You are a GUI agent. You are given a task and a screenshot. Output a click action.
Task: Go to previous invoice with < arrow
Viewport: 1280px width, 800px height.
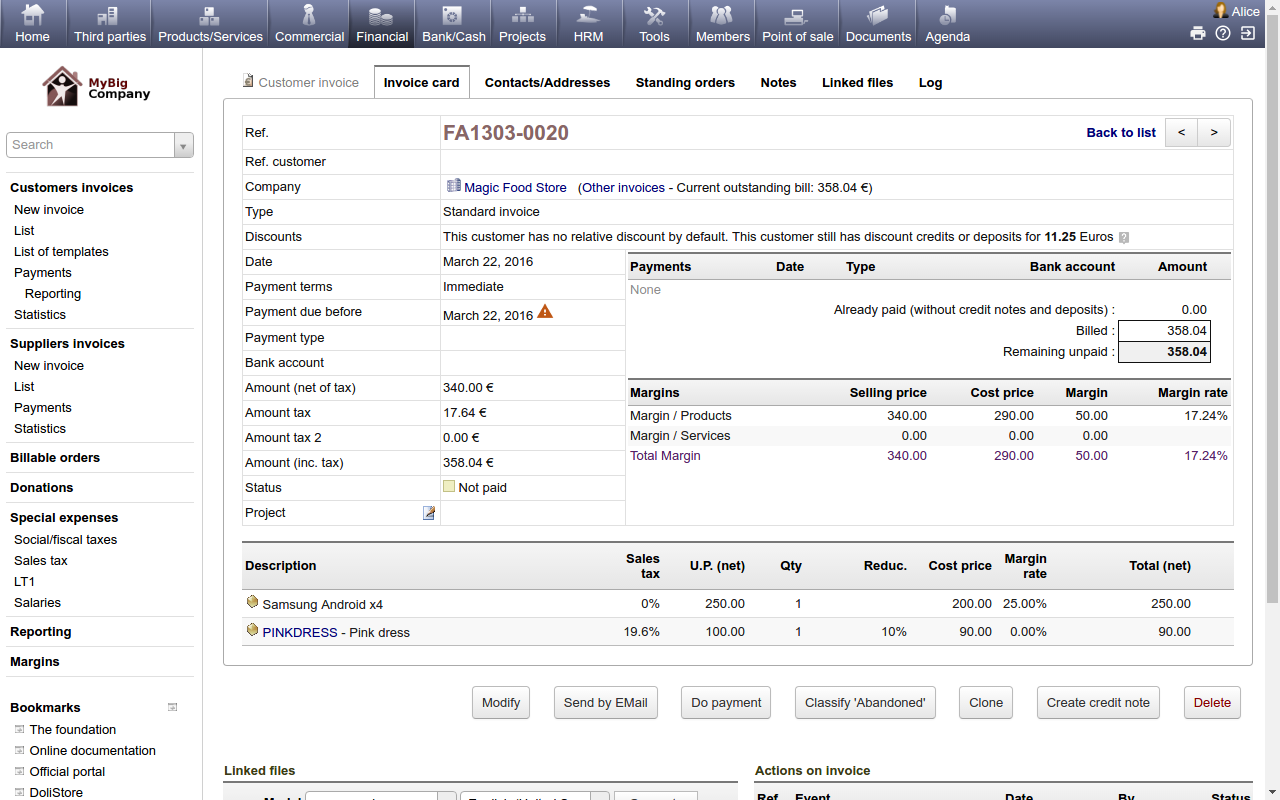tap(1181, 133)
